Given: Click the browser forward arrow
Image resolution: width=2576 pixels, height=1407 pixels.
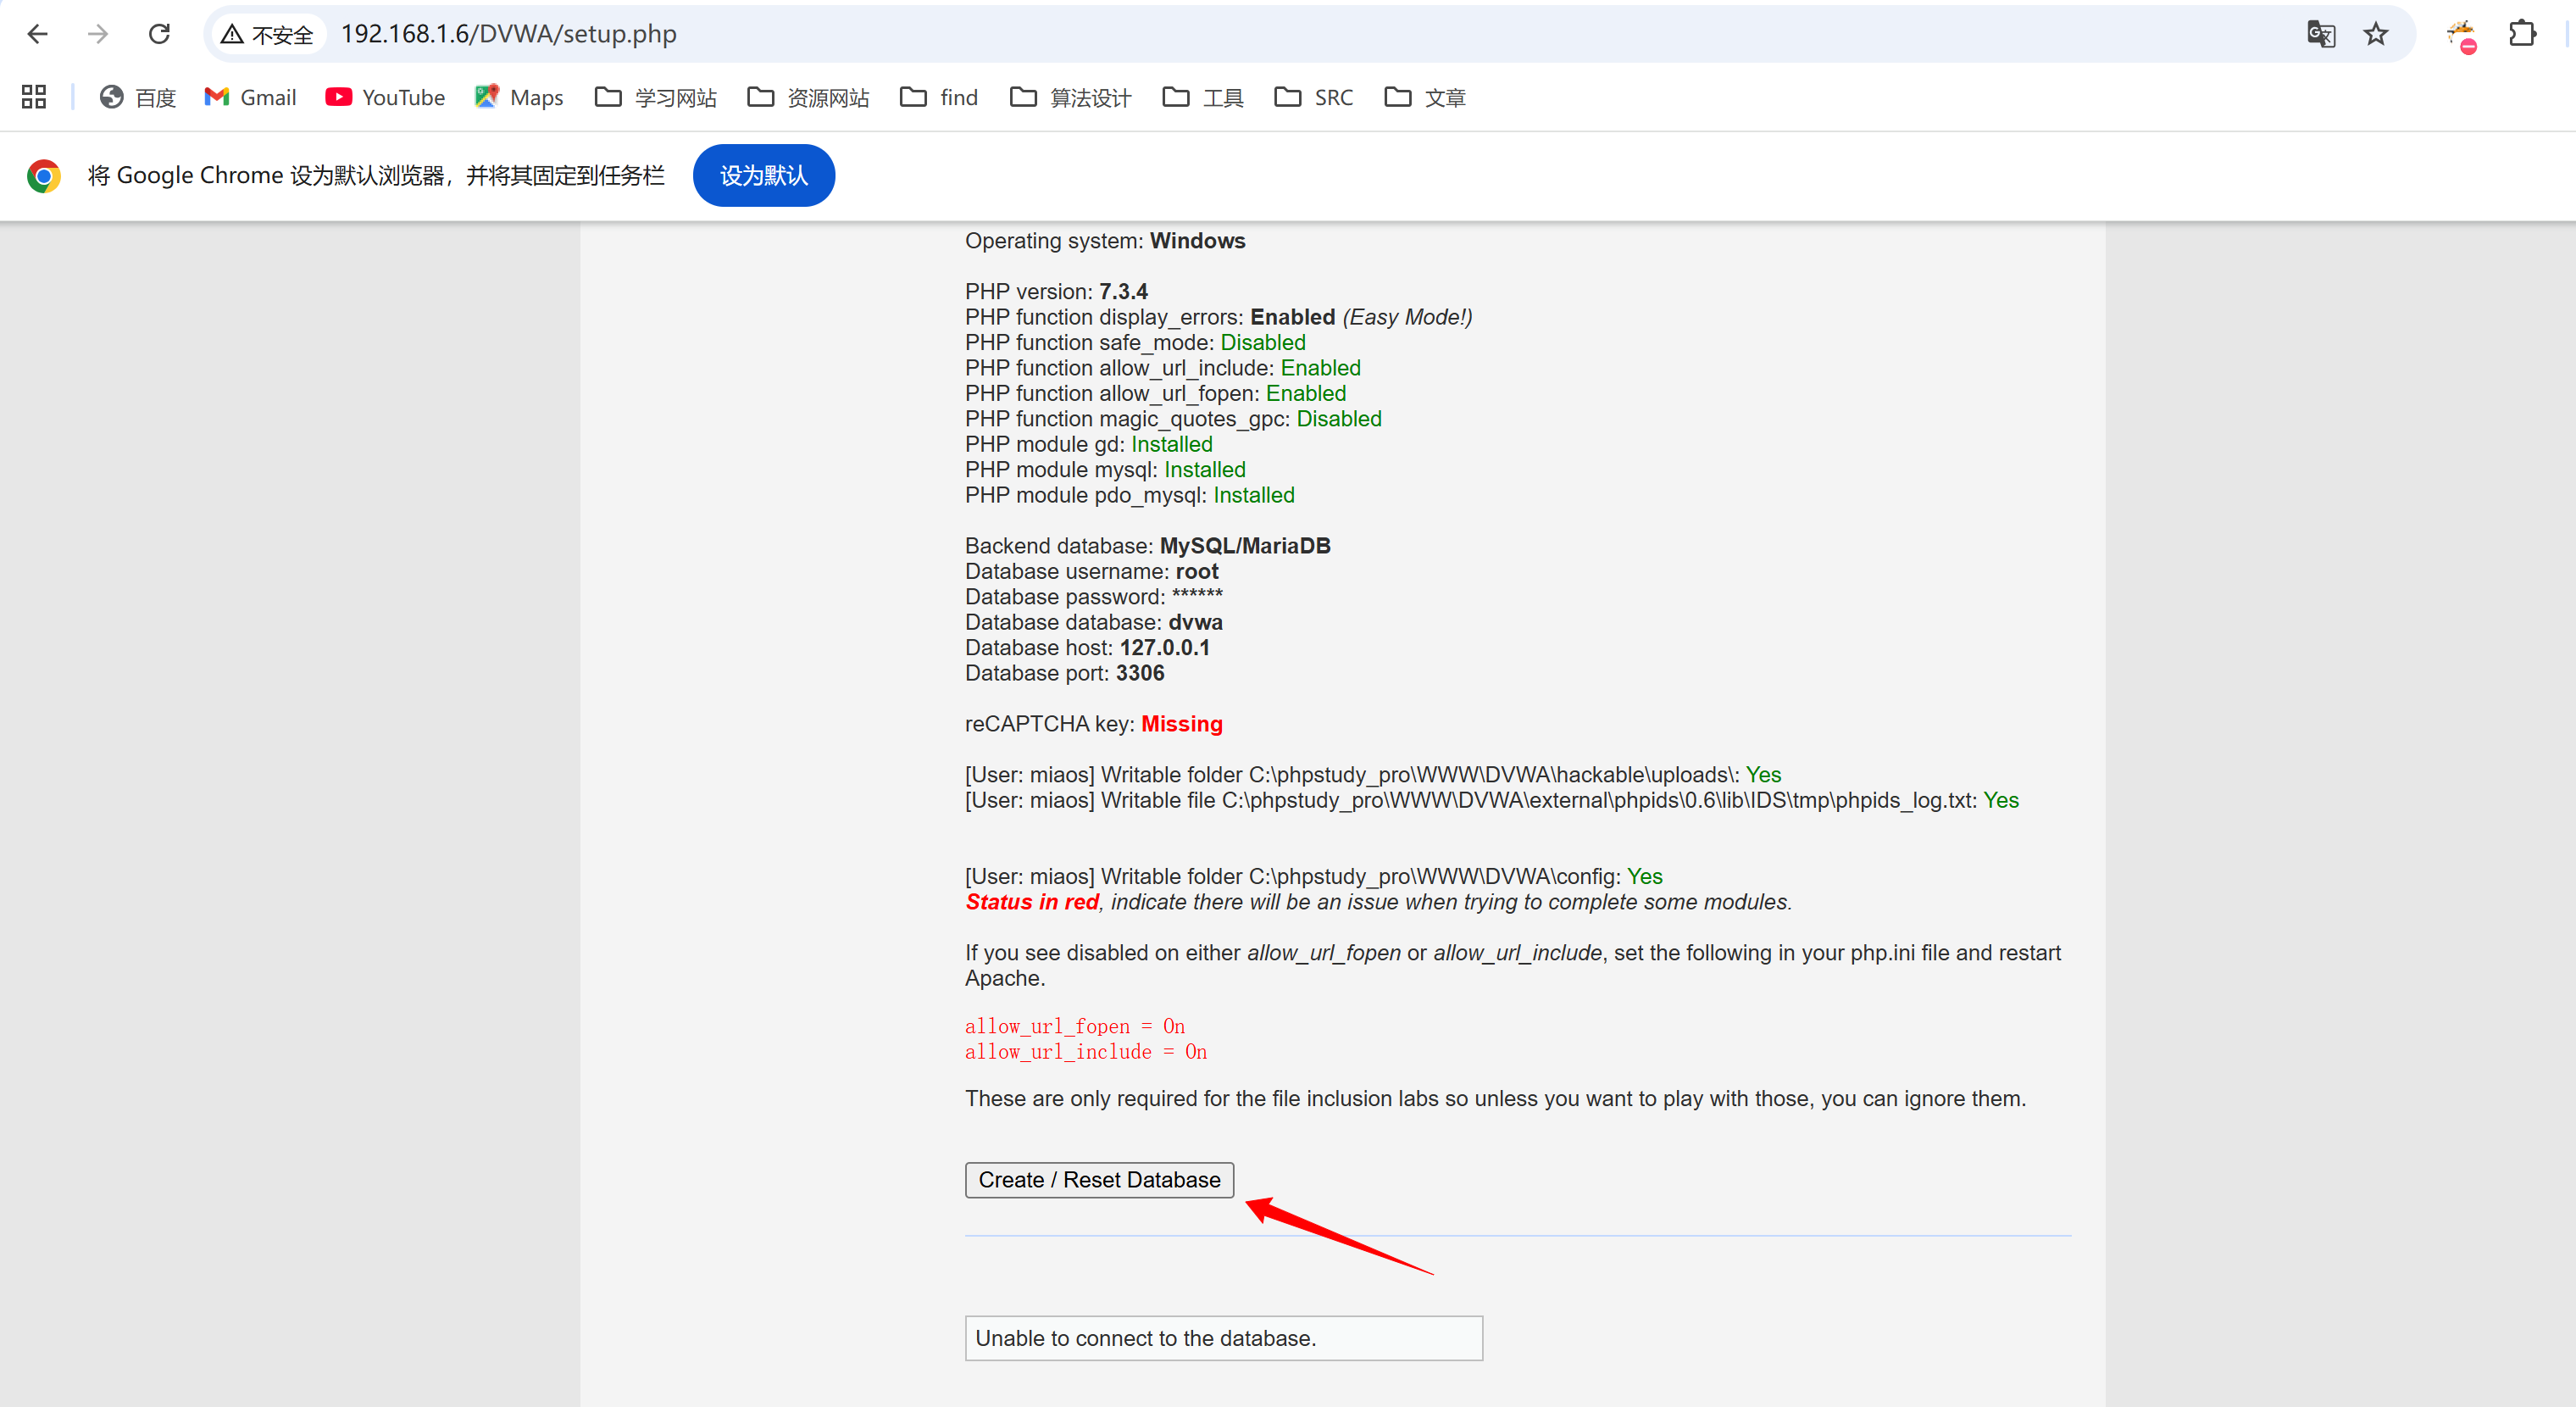Looking at the screenshot, I should [x=98, y=34].
